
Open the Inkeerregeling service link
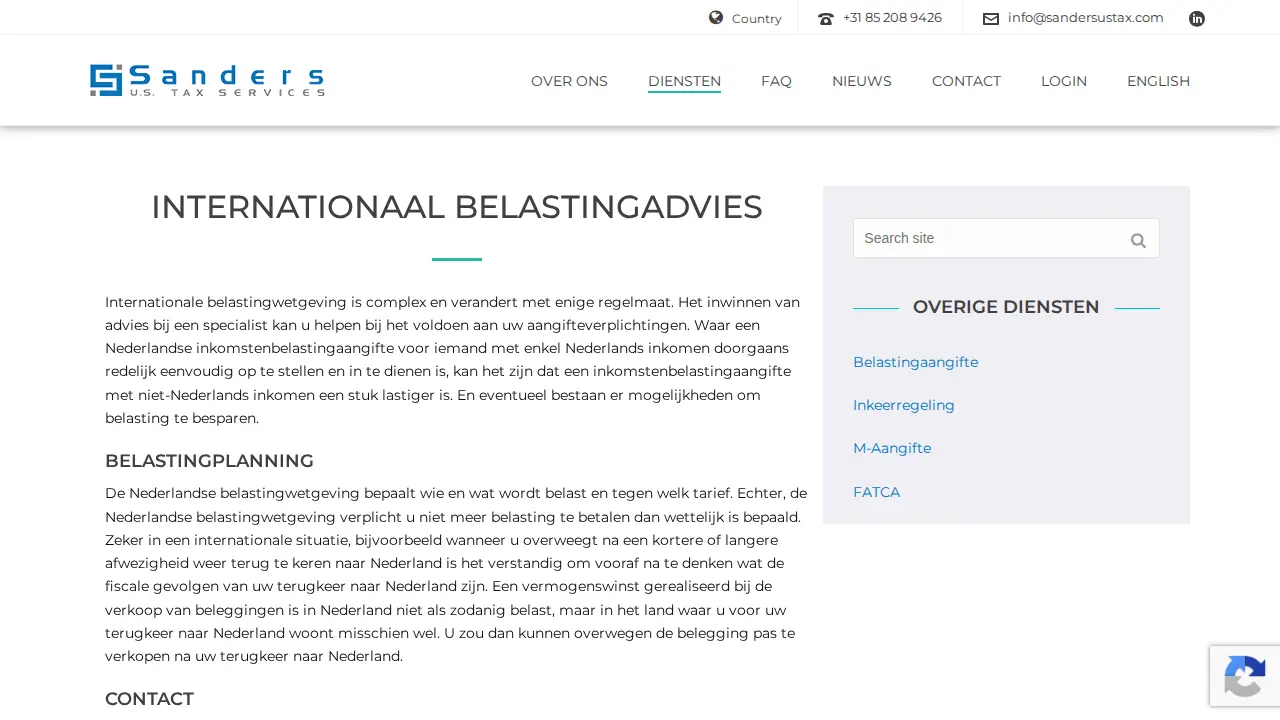[904, 405]
